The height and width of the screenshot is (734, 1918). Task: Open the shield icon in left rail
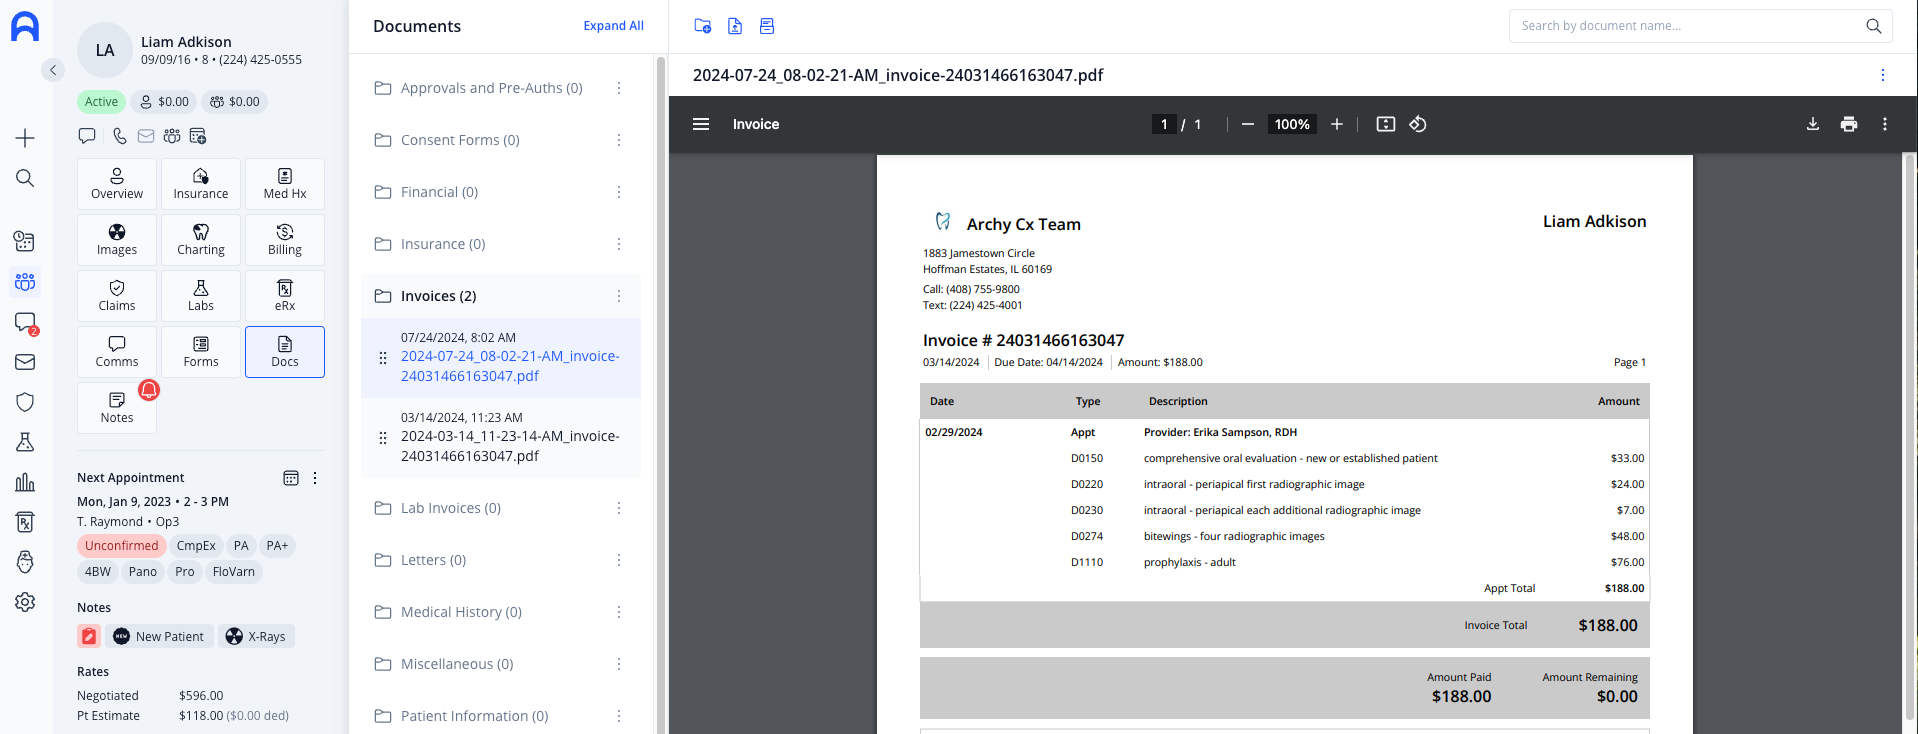pos(25,402)
